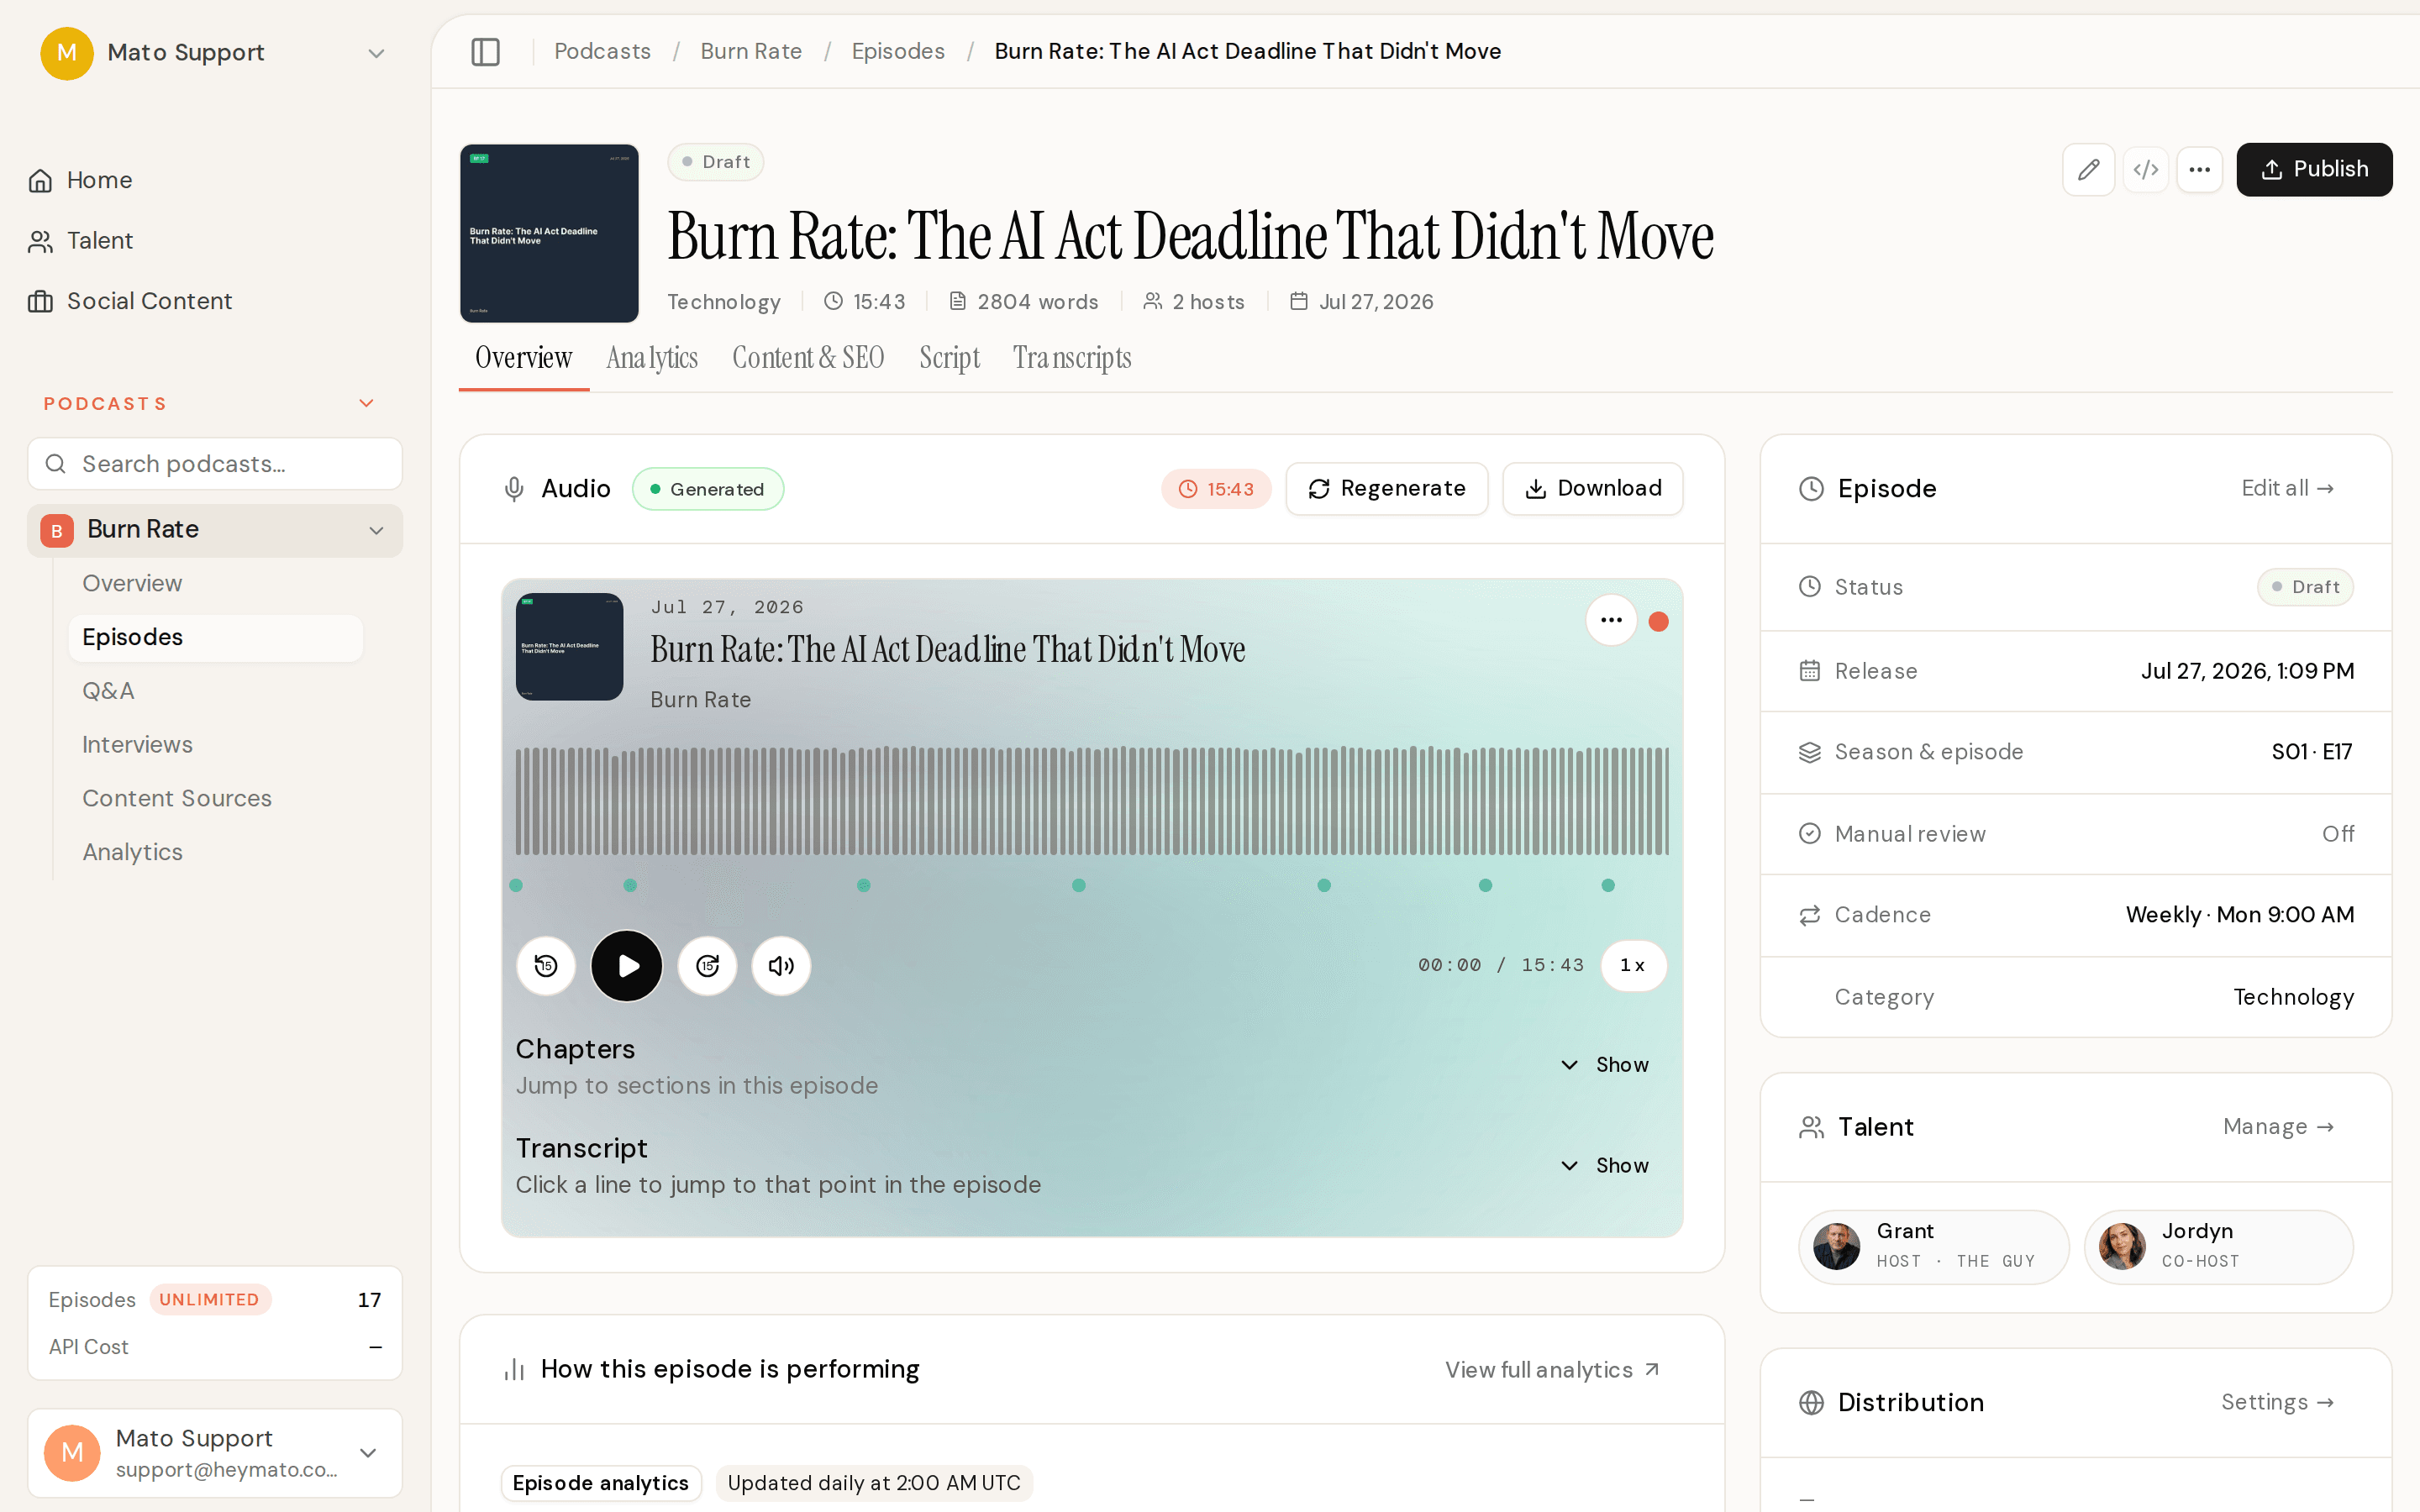The width and height of the screenshot is (2420, 1512).
Task: Toggle the volume mute button
Action: coord(781,966)
